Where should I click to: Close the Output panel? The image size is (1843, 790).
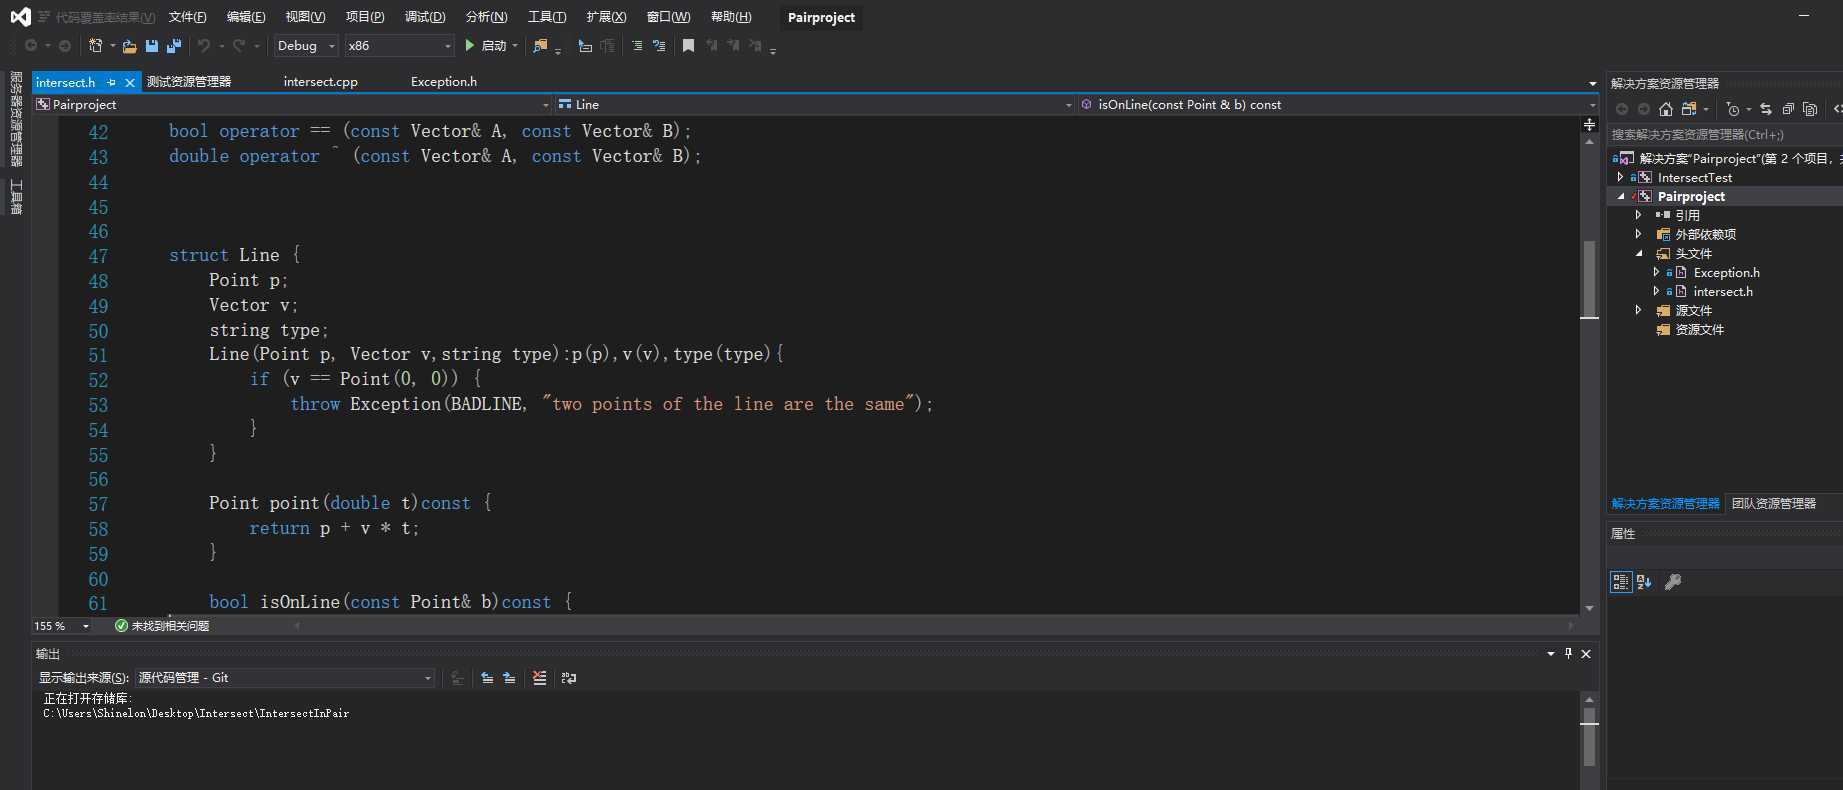tap(1586, 654)
